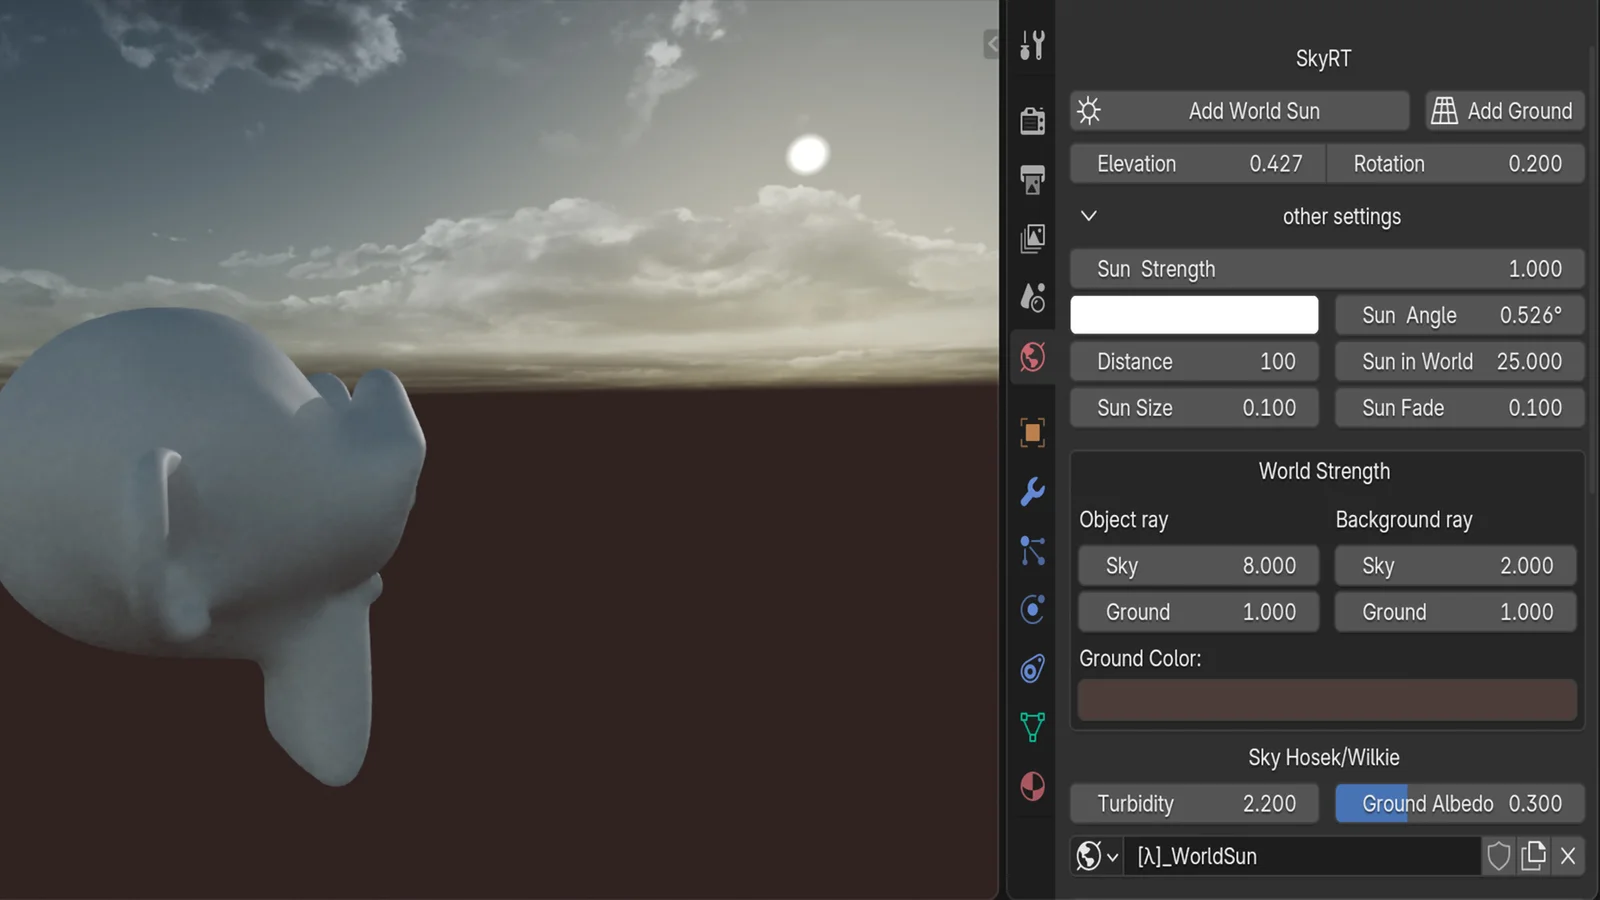Enable the fake user shield for WorldSun
The width and height of the screenshot is (1600, 900).
[x=1497, y=856]
